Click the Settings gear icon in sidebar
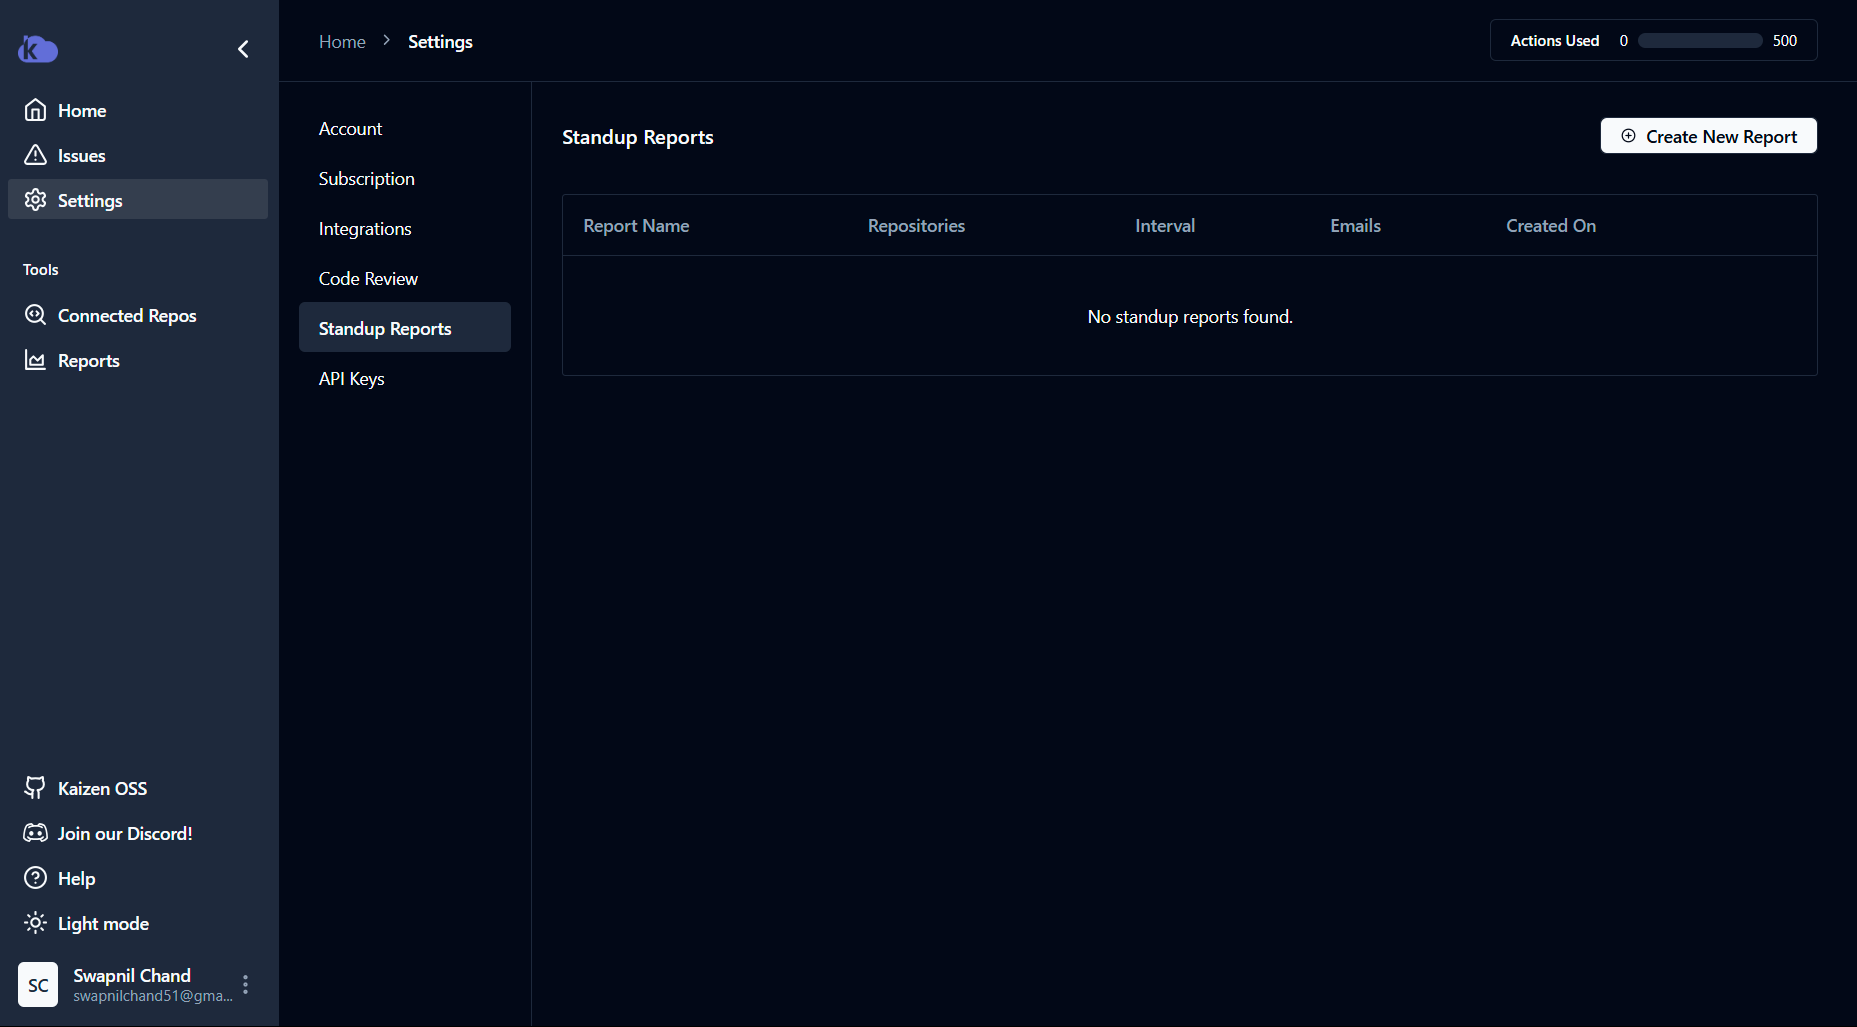Image resolution: width=1857 pixels, height=1027 pixels. pos(35,200)
